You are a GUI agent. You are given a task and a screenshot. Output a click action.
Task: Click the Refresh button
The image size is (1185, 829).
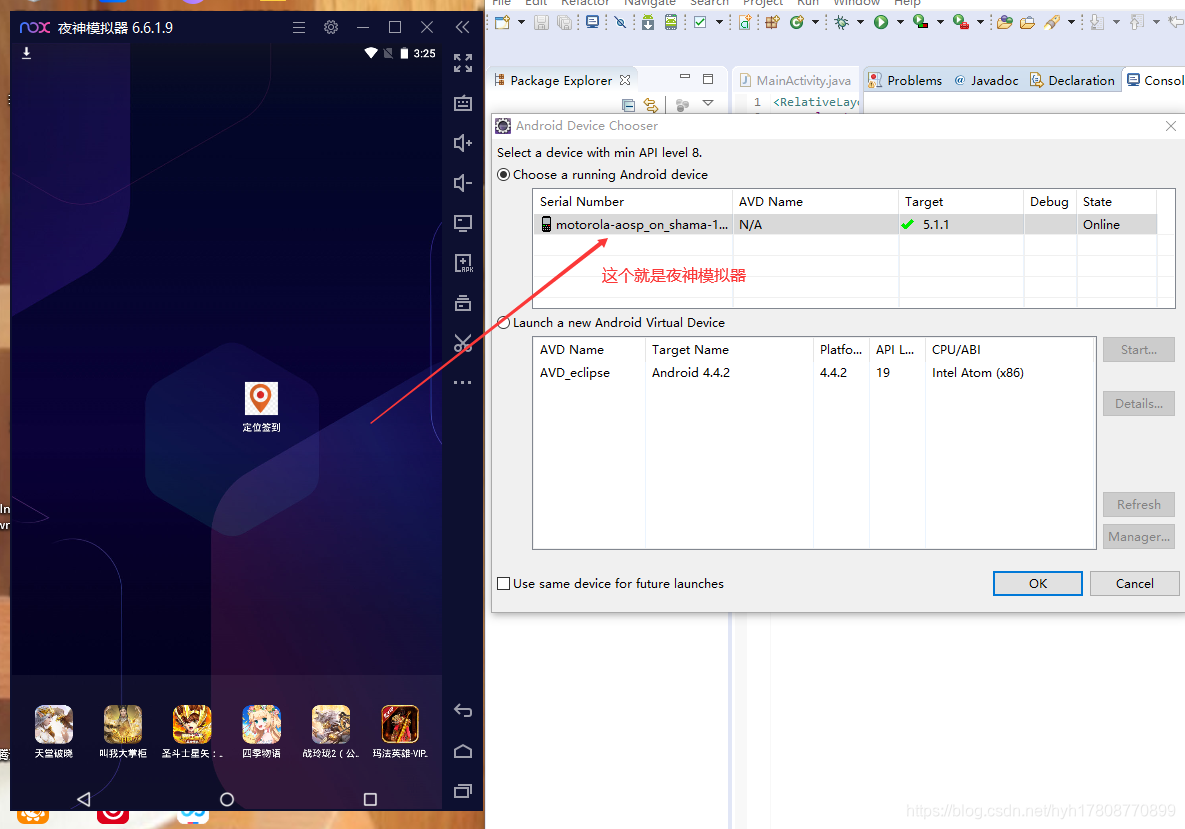[x=1138, y=504]
